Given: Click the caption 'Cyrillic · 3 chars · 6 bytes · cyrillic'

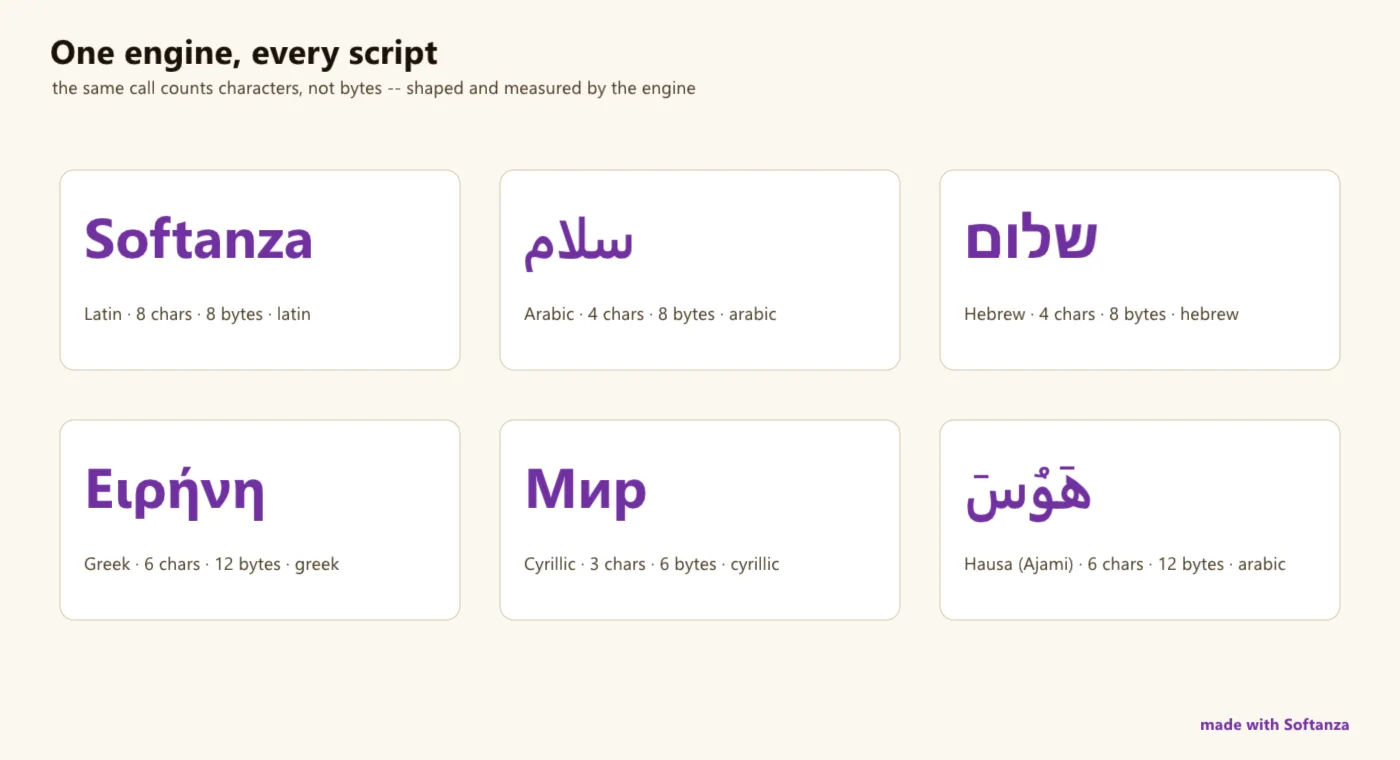Looking at the screenshot, I should click(652, 564).
